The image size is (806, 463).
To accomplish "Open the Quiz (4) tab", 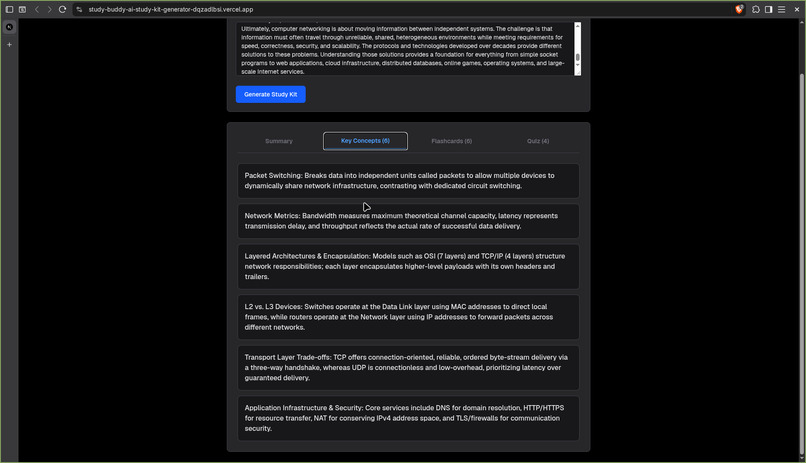I will (x=538, y=141).
